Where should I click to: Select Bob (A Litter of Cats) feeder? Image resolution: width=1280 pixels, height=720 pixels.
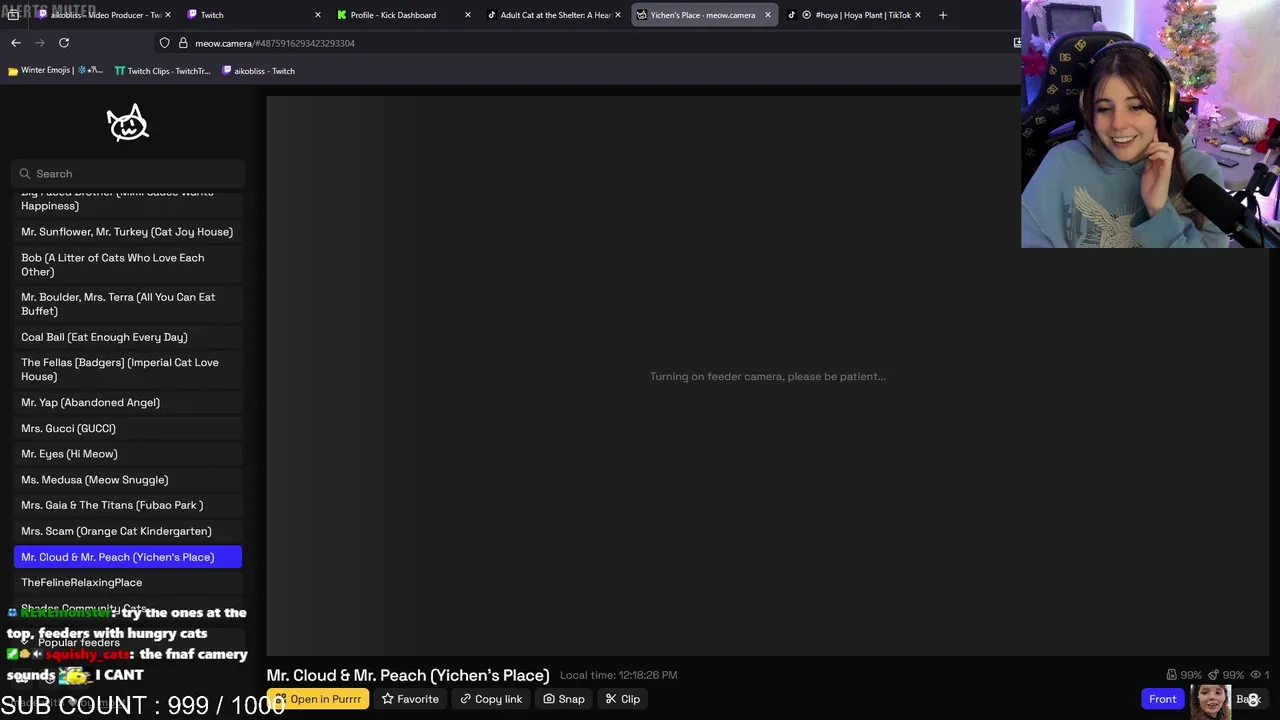click(x=128, y=265)
